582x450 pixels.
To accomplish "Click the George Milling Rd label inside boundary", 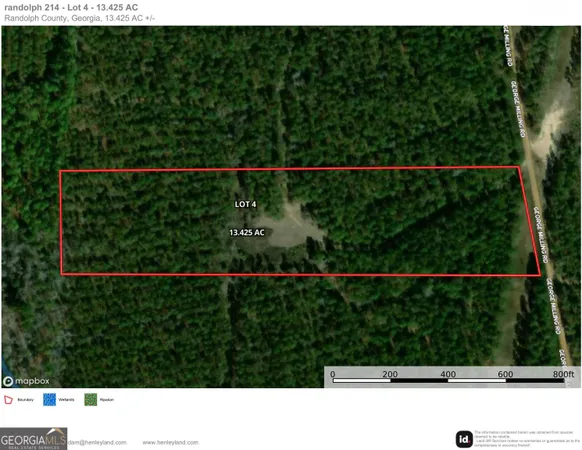I will tap(541, 235).
